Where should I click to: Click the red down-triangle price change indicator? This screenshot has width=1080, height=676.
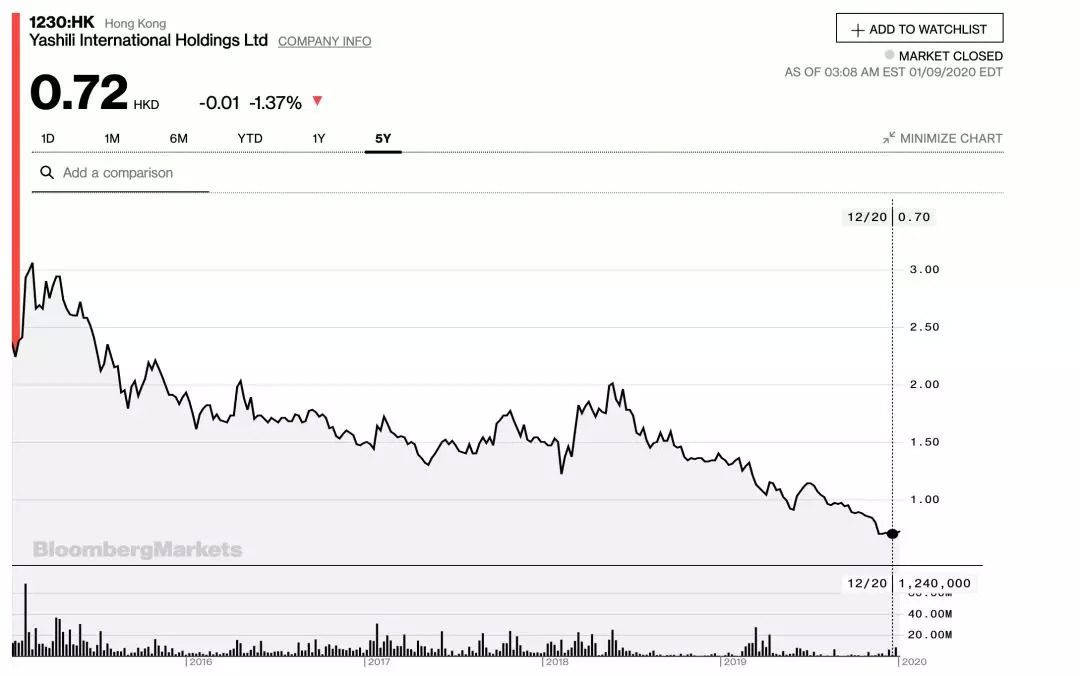pyautogui.click(x=318, y=101)
